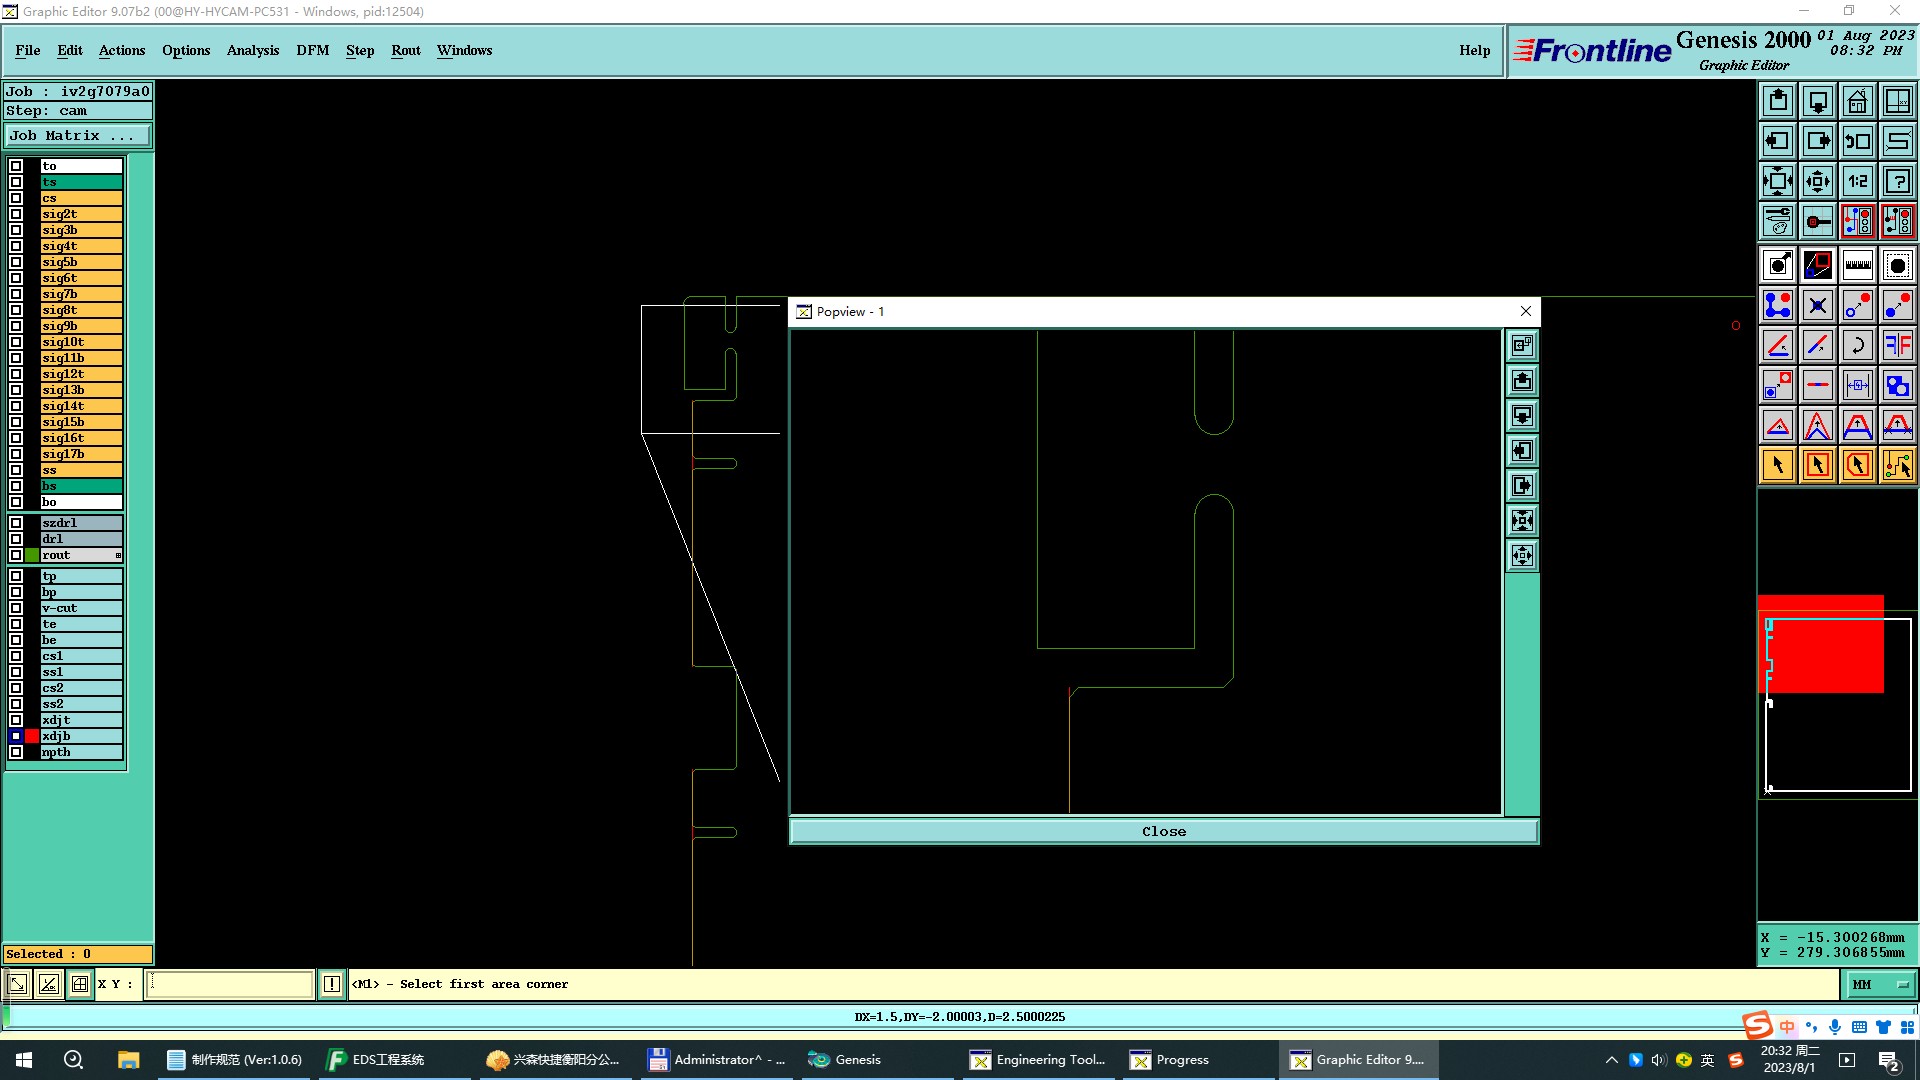Click the Job Matrix button
Image resolution: width=1920 pixels, height=1080 pixels.
tap(78, 135)
